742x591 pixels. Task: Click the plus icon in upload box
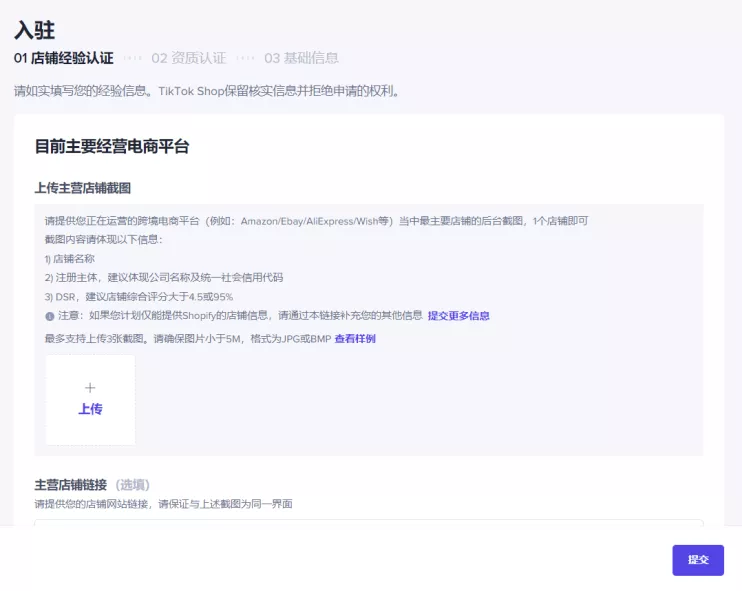click(90, 388)
